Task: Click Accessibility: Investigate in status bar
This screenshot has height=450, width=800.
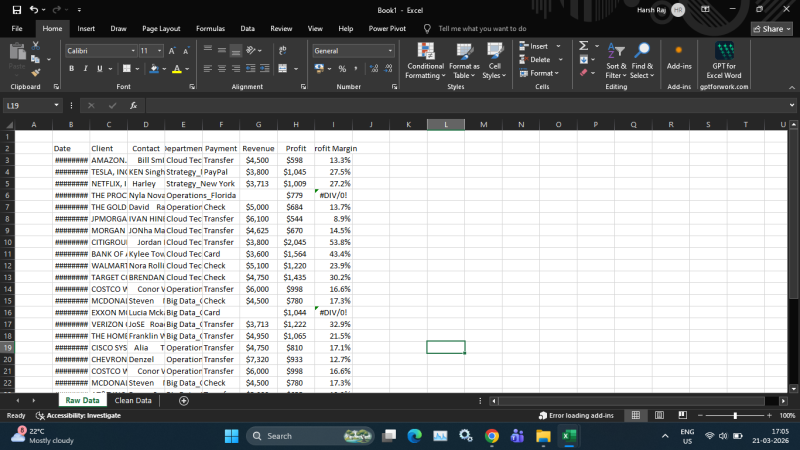Action: coord(77,415)
